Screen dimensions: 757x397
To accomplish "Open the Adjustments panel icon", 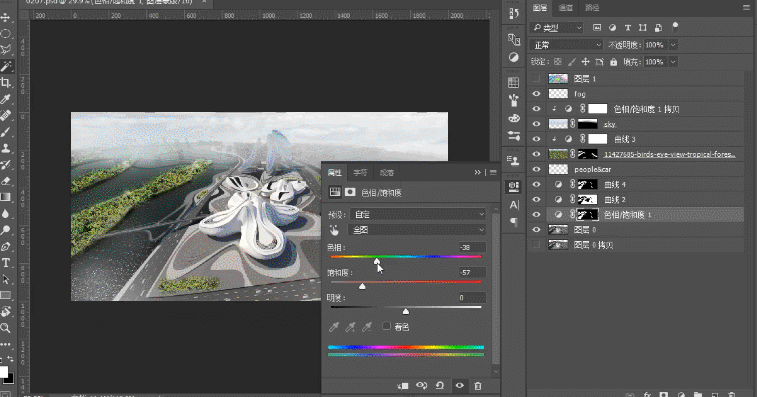I will coord(514,57).
